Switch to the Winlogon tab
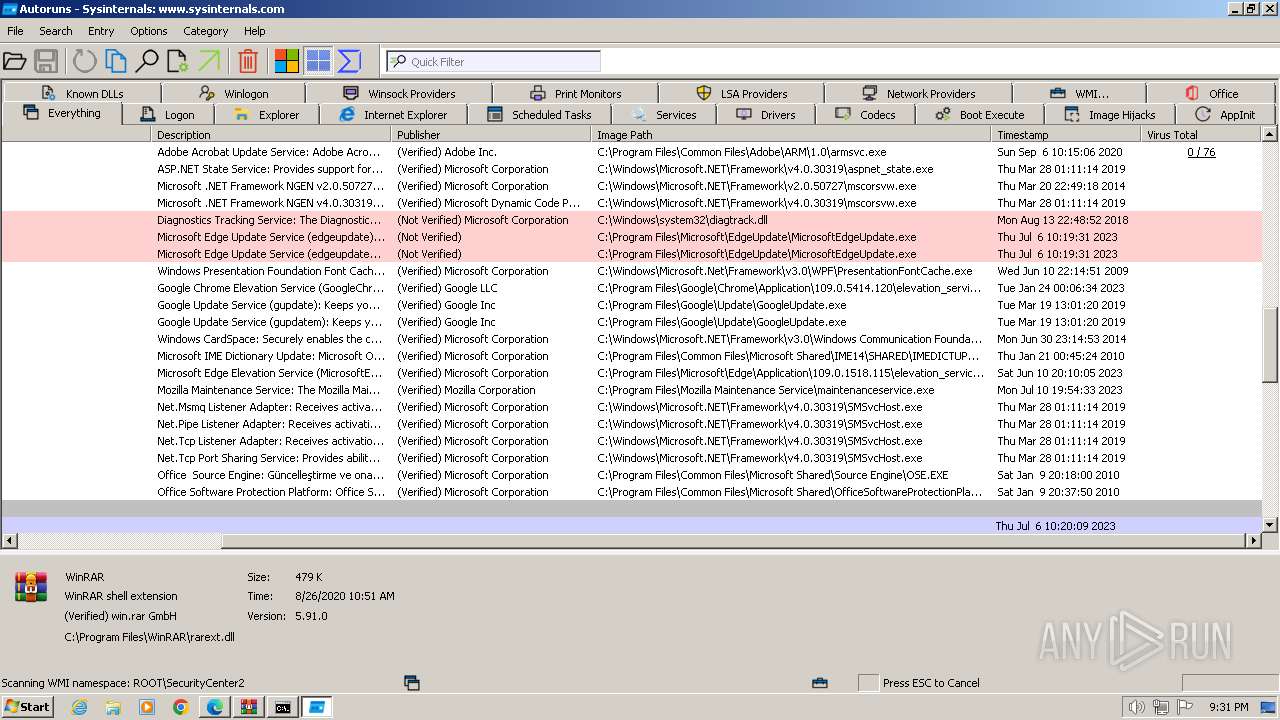 (233, 93)
